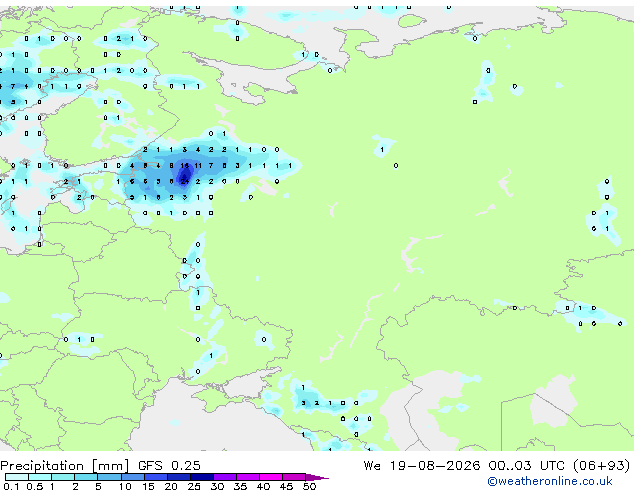634x490 pixels.
Task: Click the "50" legend scale label
Action: [x=309, y=486]
